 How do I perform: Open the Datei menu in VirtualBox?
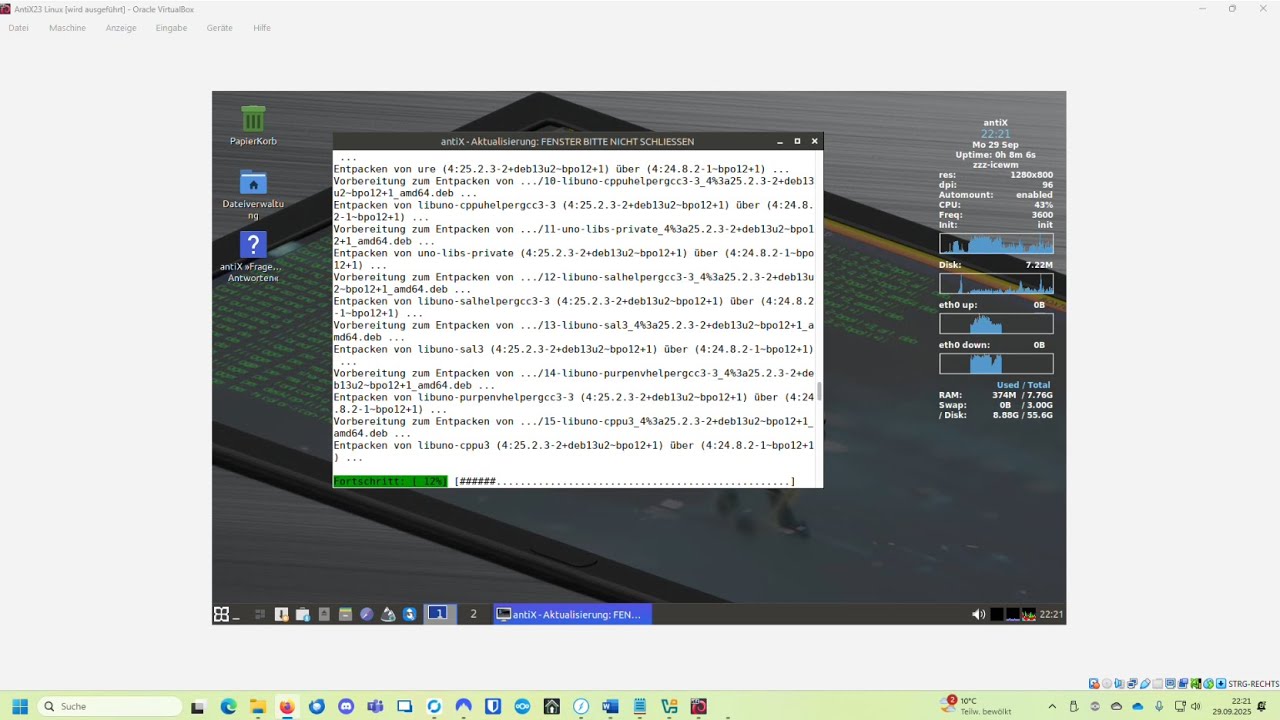click(18, 28)
